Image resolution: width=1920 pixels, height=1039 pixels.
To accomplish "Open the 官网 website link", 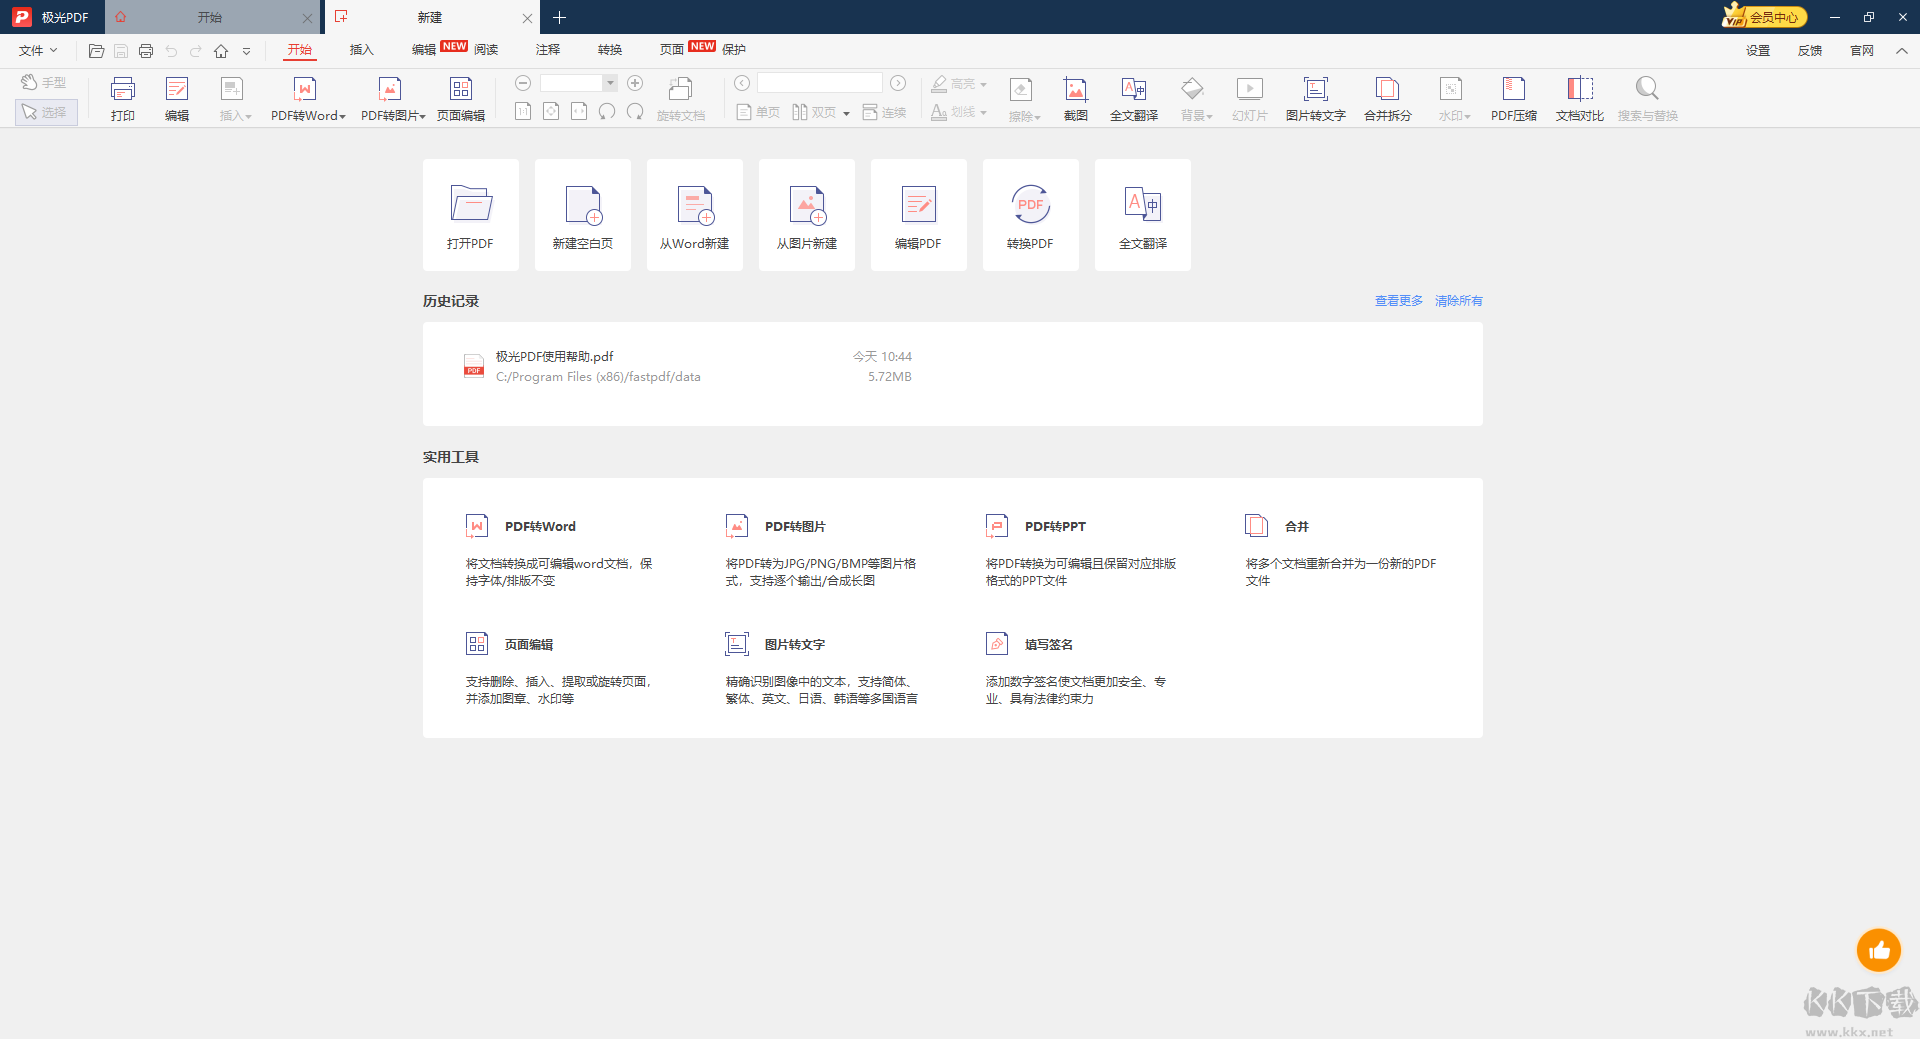I will tap(1862, 51).
